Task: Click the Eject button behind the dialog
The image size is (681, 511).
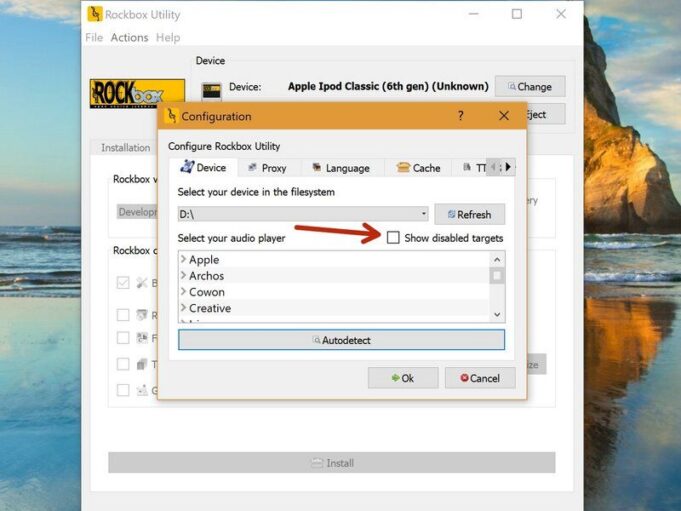Action: pos(545,115)
